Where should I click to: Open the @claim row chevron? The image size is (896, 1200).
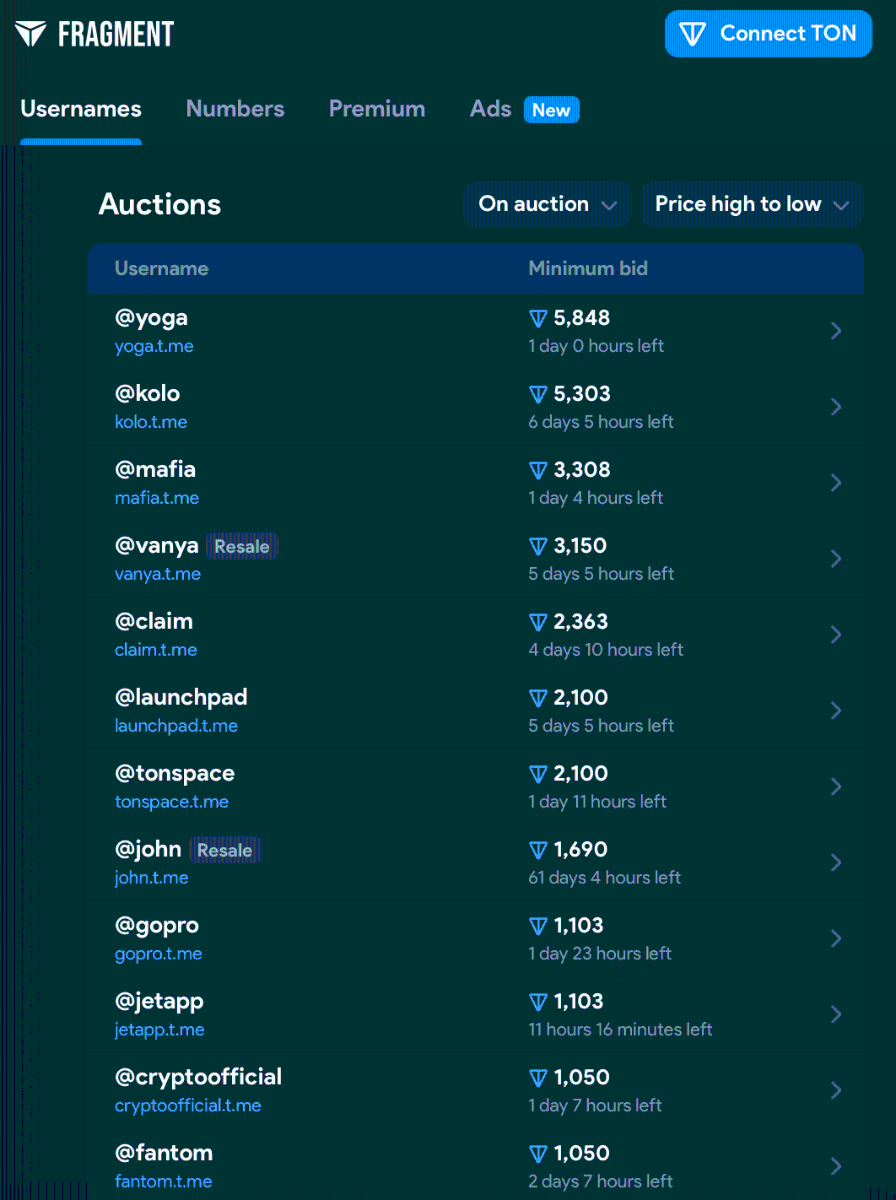click(x=836, y=635)
